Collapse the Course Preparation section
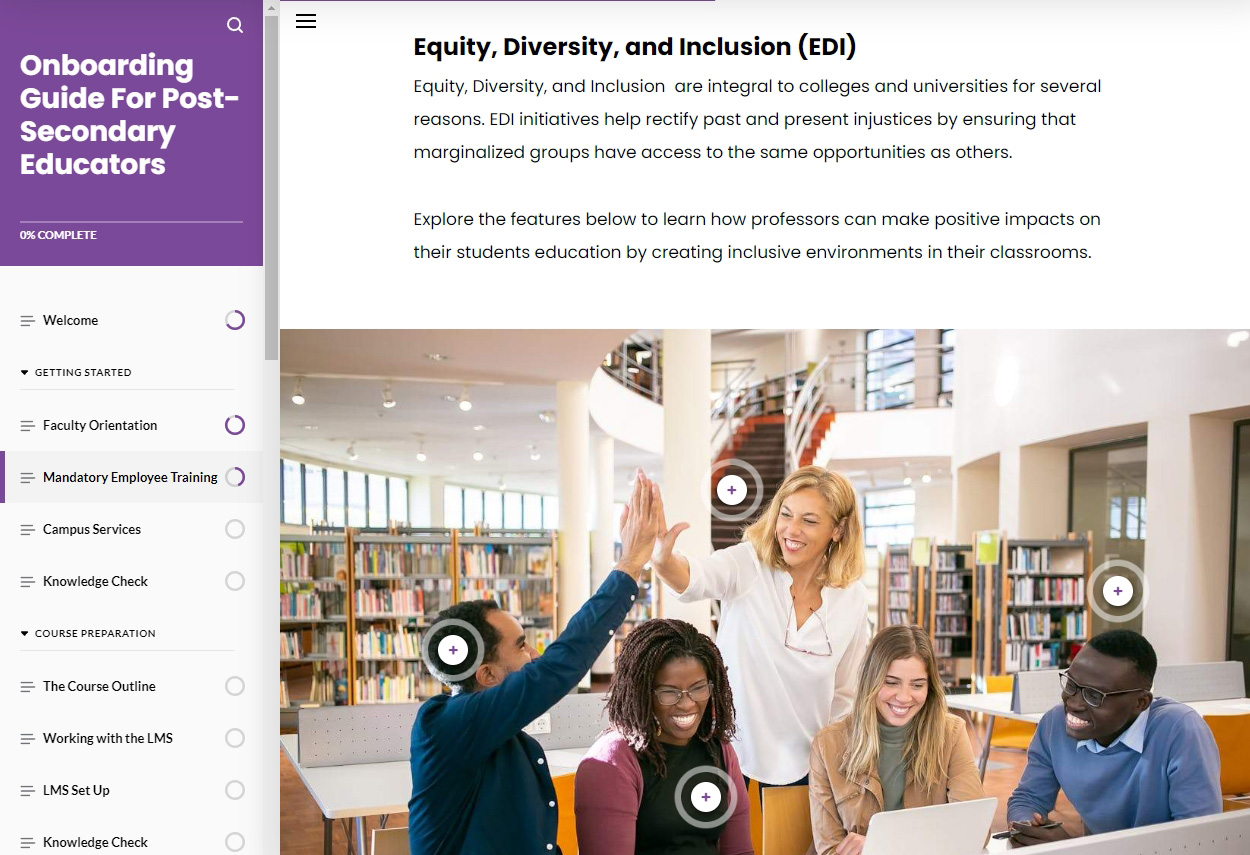This screenshot has height=855, width=1250. coord(88,633)
